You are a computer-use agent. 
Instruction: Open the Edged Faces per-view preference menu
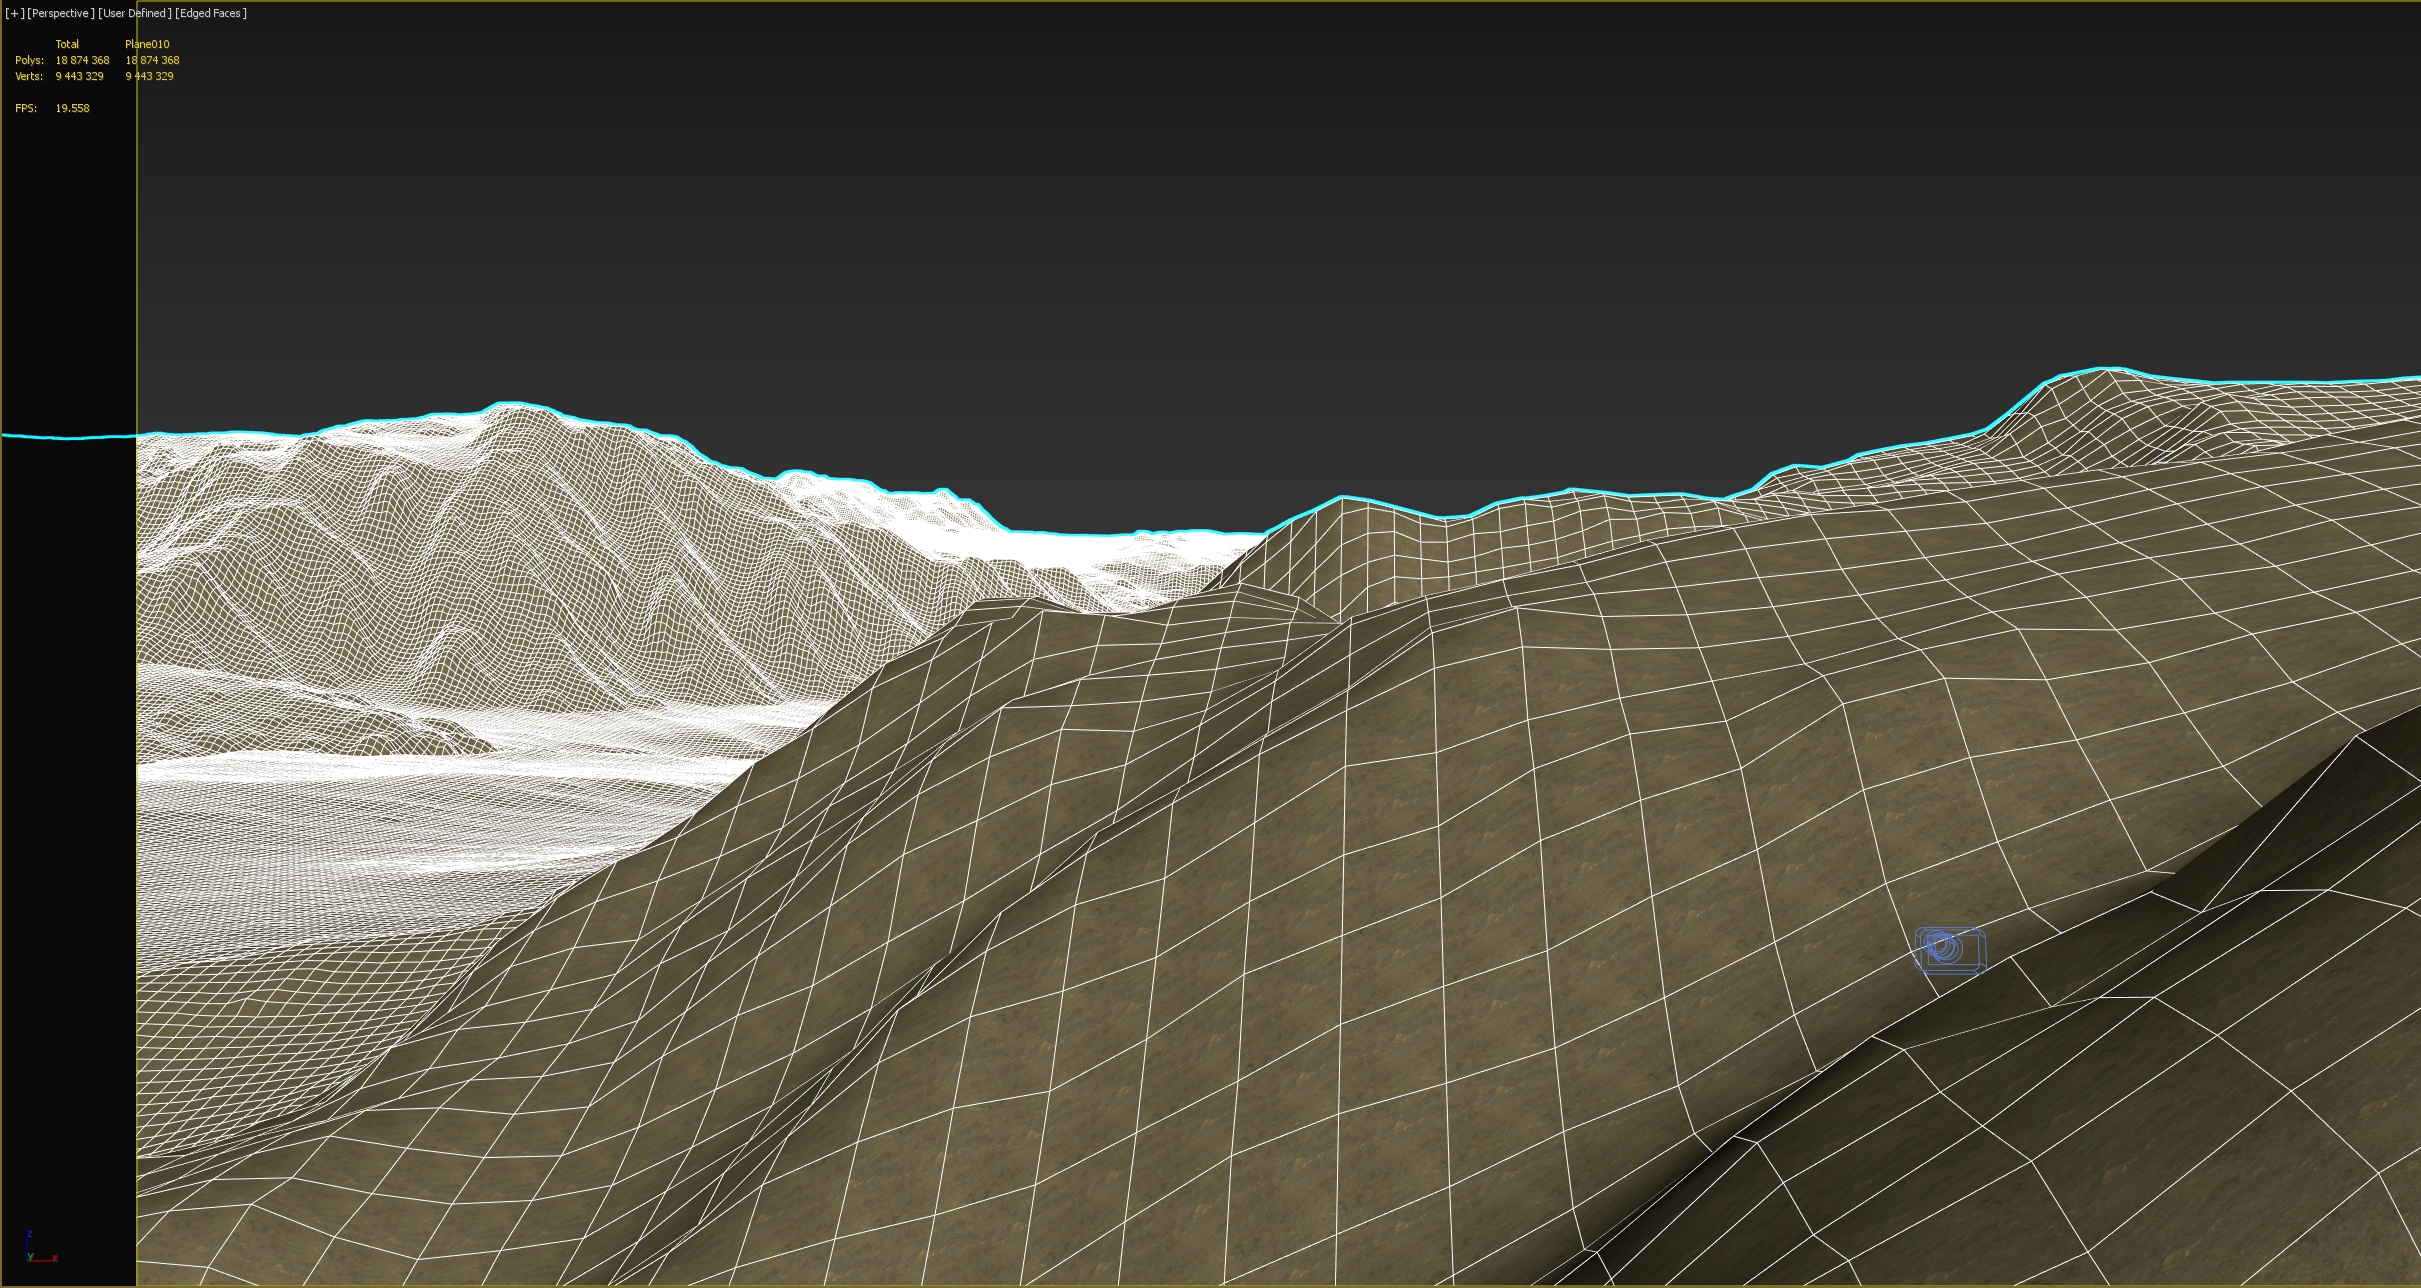(x=211, y=13)
